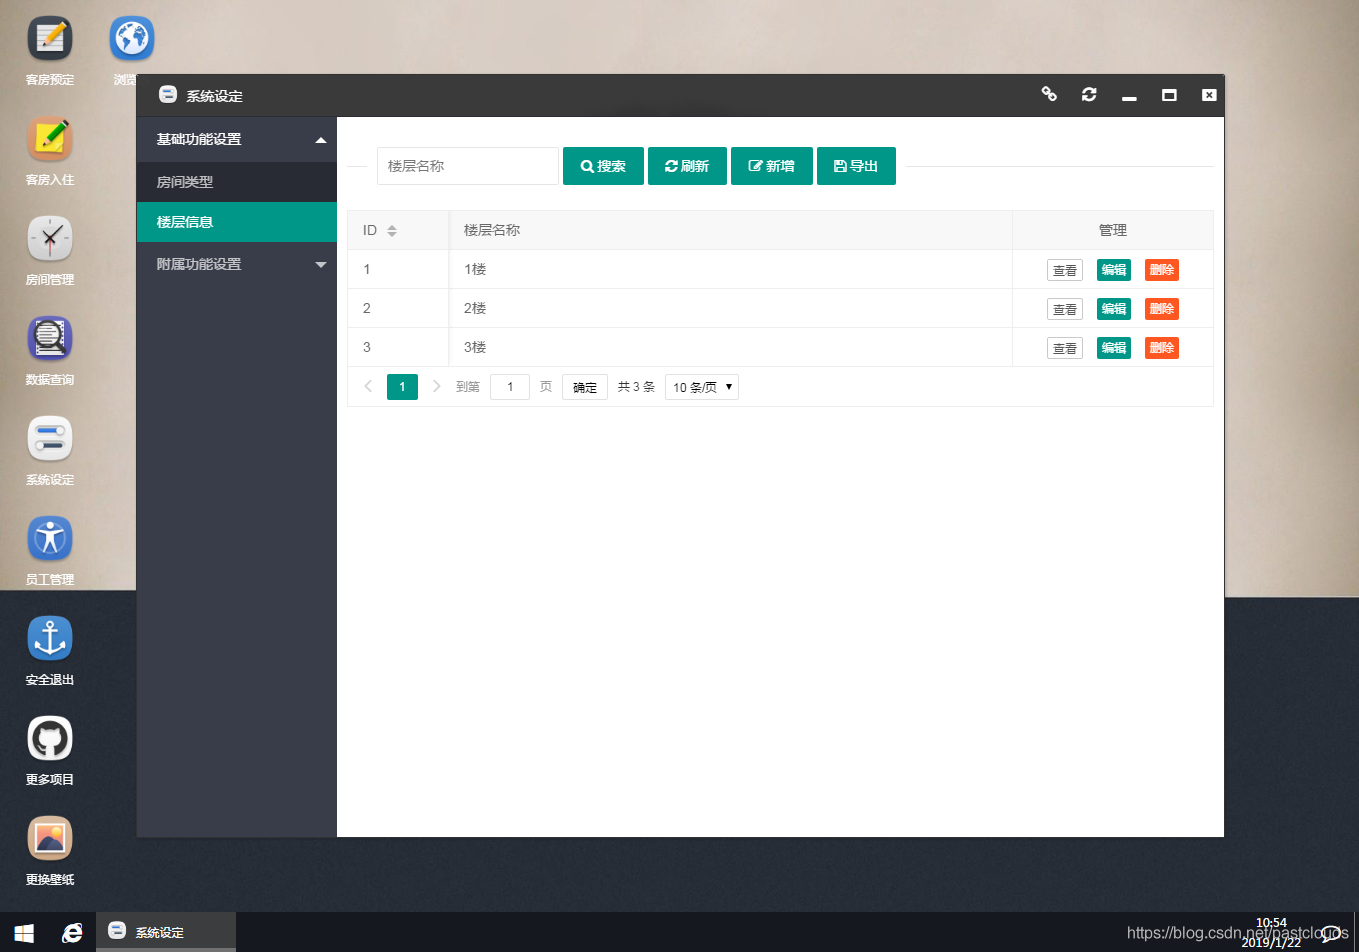Go to next page arrow
The width and height of the screenshot is (1359, 952).
click(436, 386)
